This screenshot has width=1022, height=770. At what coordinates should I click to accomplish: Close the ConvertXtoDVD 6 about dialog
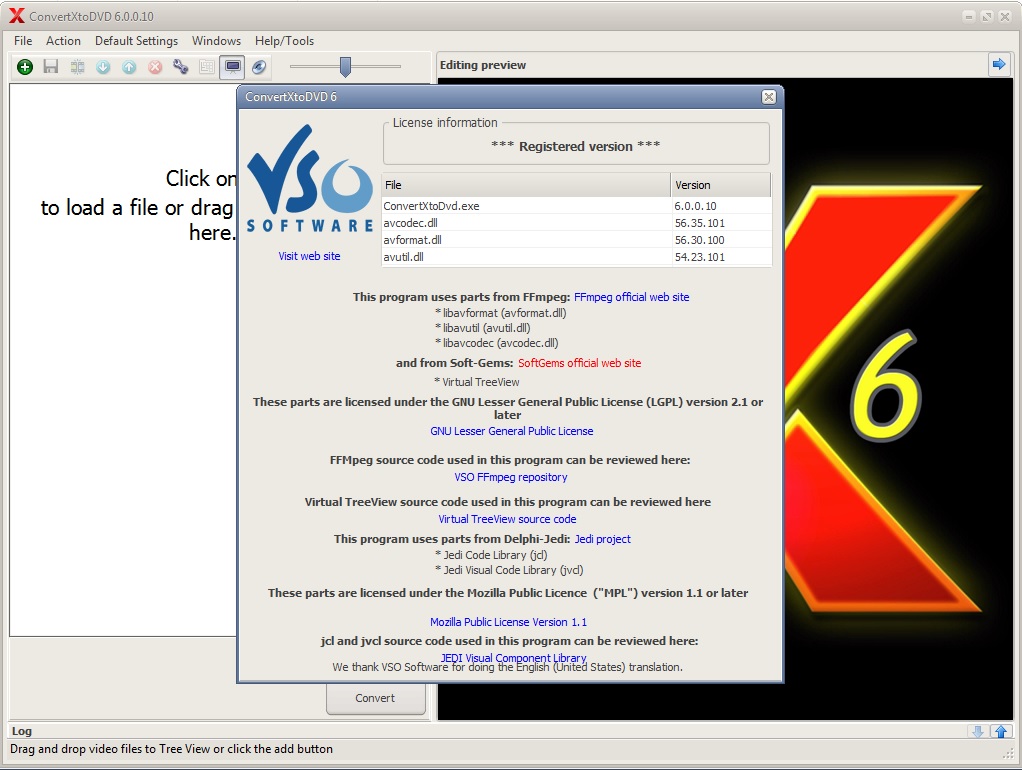click(769, 96)
